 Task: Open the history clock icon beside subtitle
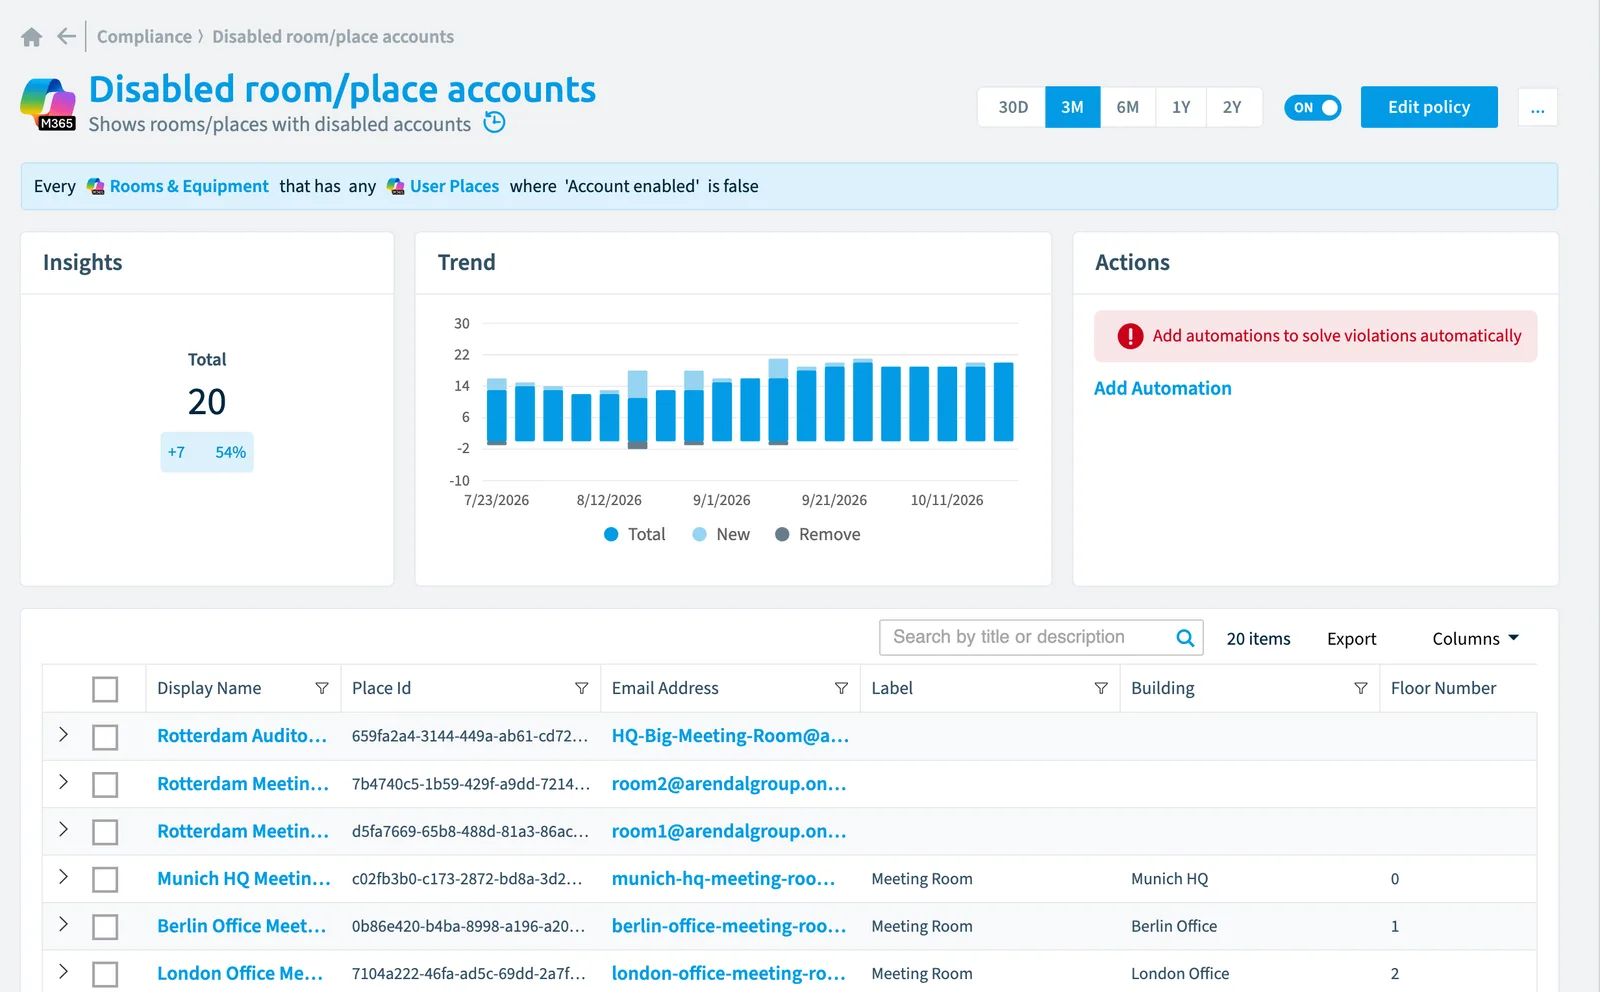point(494,123)
